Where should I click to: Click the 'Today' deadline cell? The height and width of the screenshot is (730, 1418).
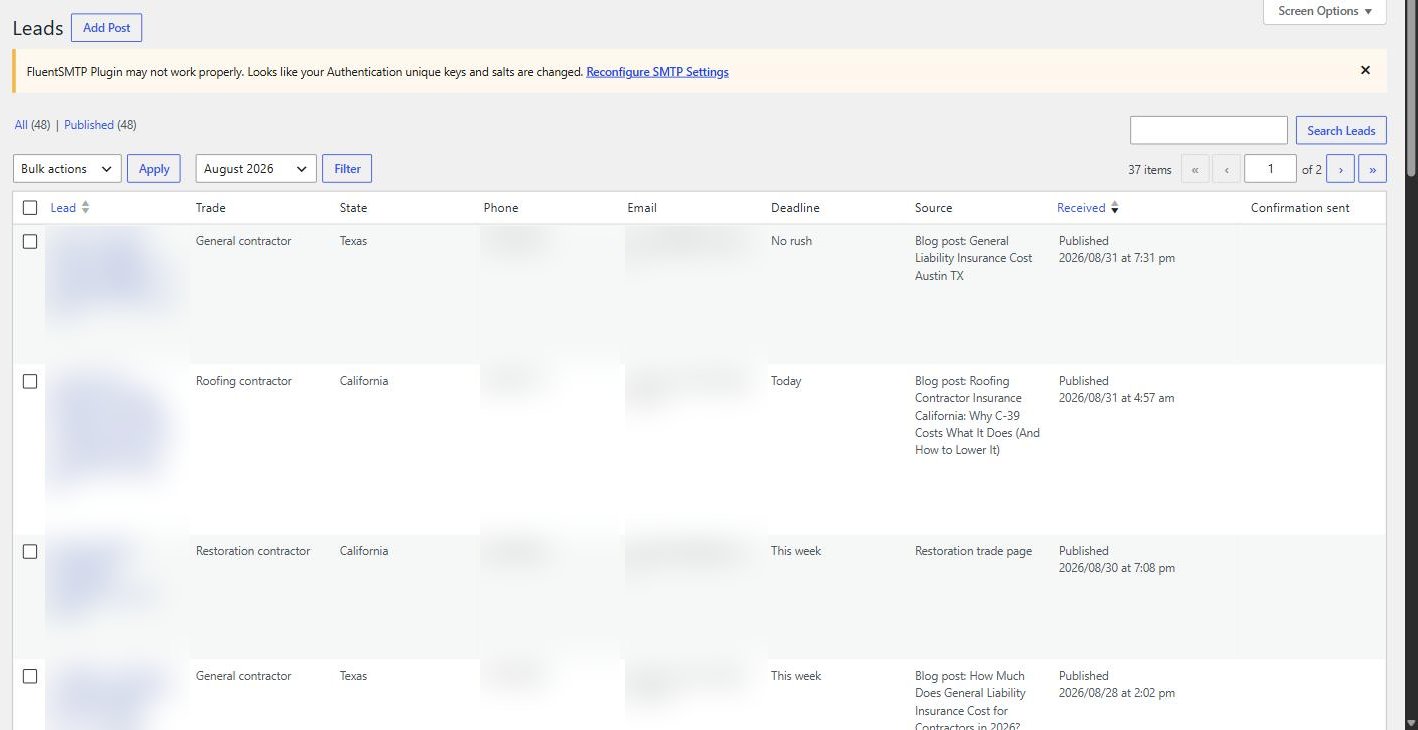coord(786,381)
